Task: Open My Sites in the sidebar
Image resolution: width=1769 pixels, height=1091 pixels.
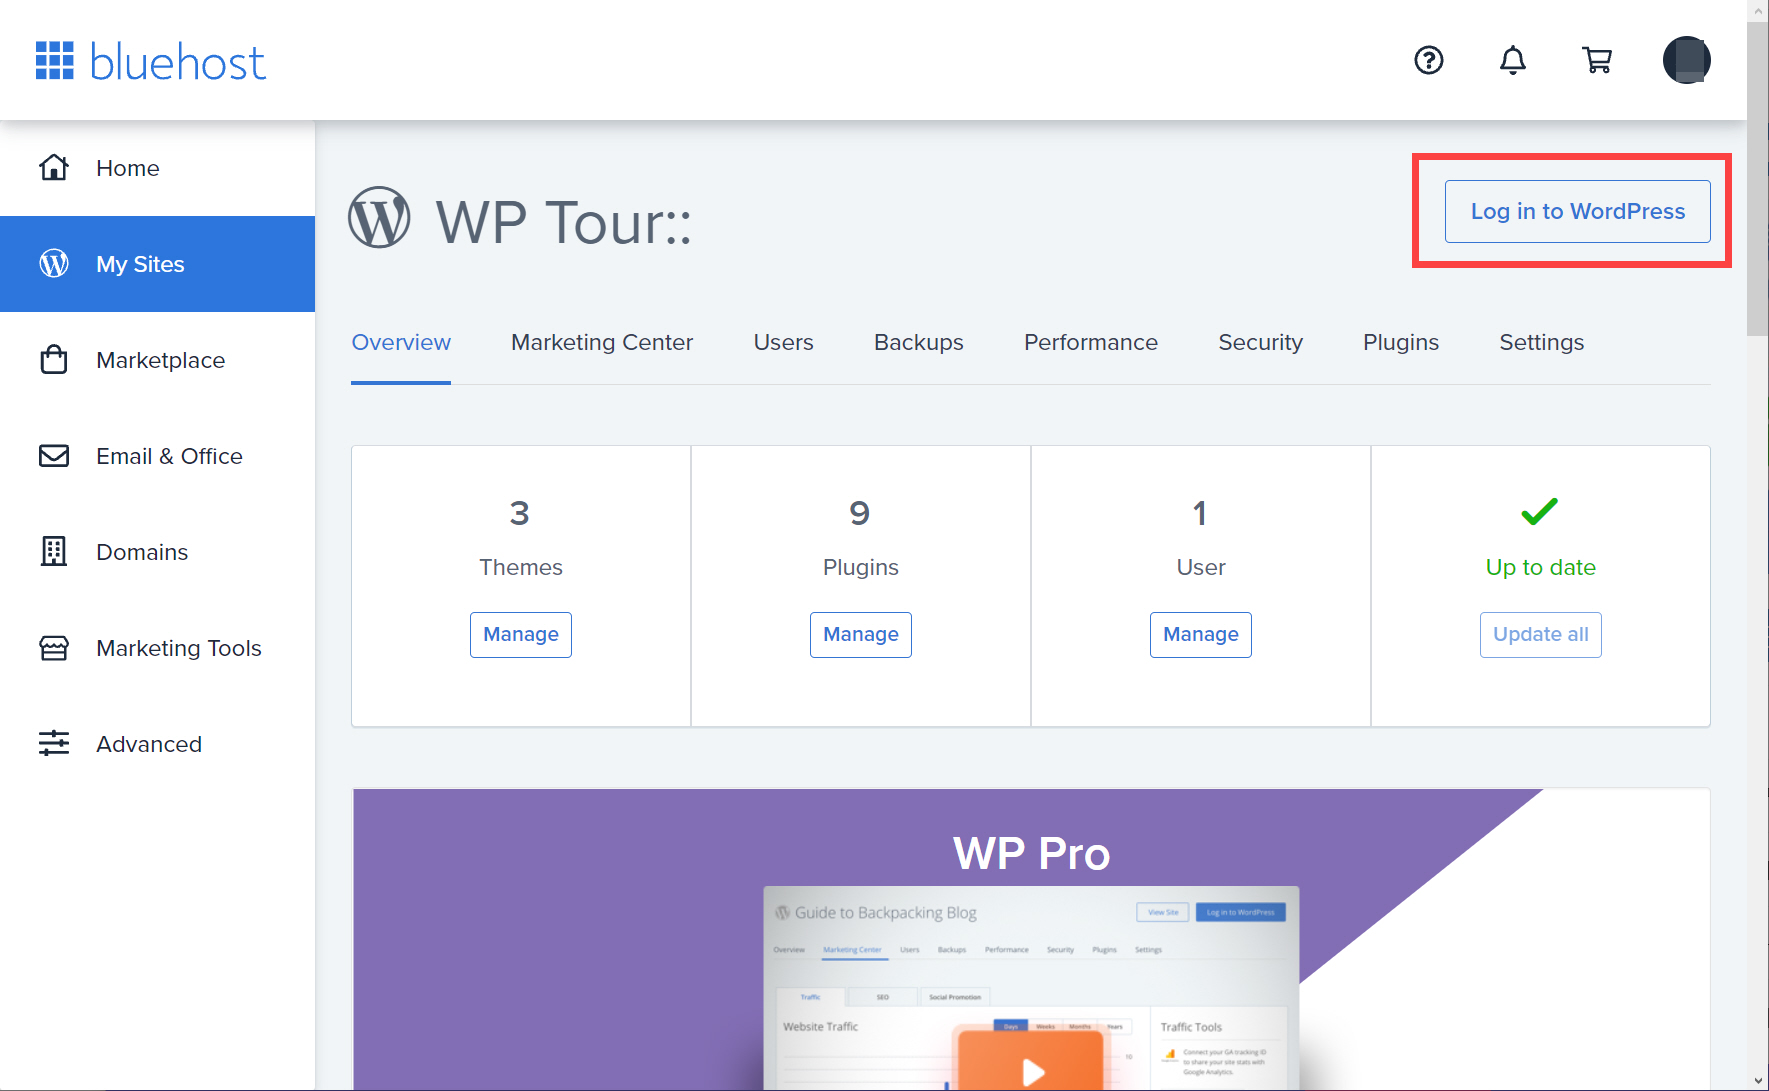Action: [157, 264]
